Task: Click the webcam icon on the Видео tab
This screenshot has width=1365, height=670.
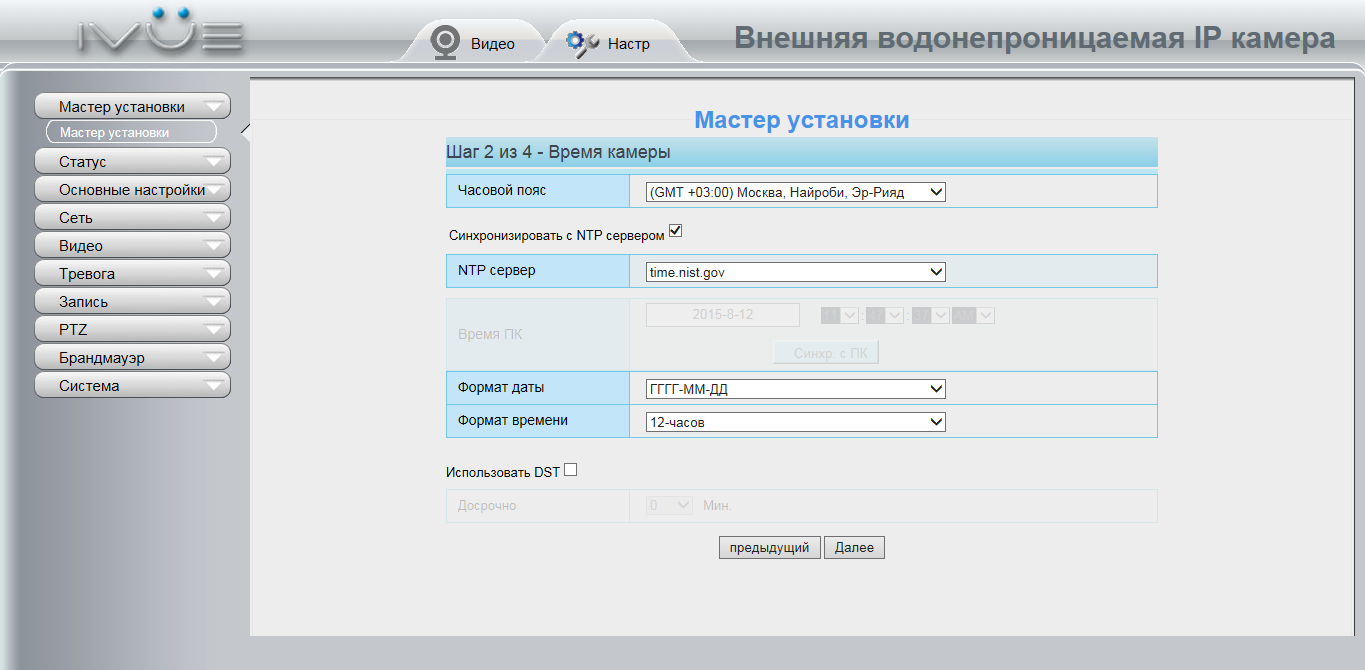Action: [x=445, y=43]
